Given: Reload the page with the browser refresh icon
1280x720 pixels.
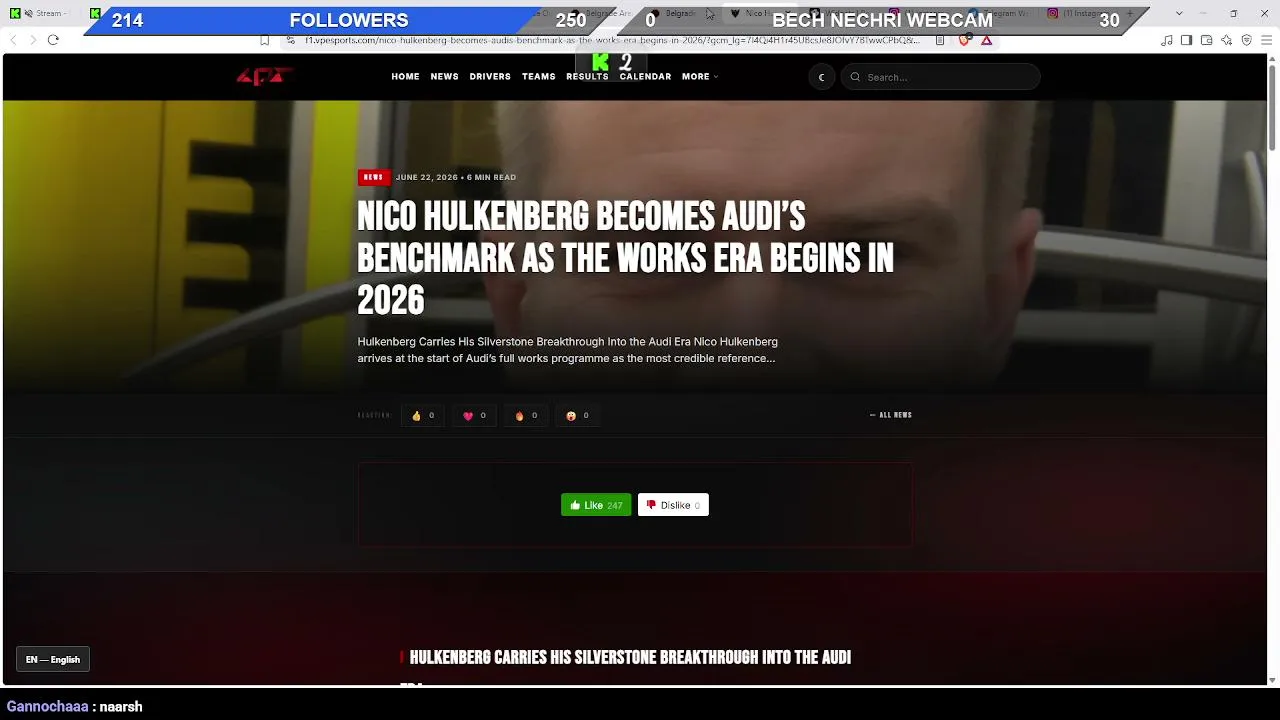Looking at the screenshot, I should coord(53,40).
